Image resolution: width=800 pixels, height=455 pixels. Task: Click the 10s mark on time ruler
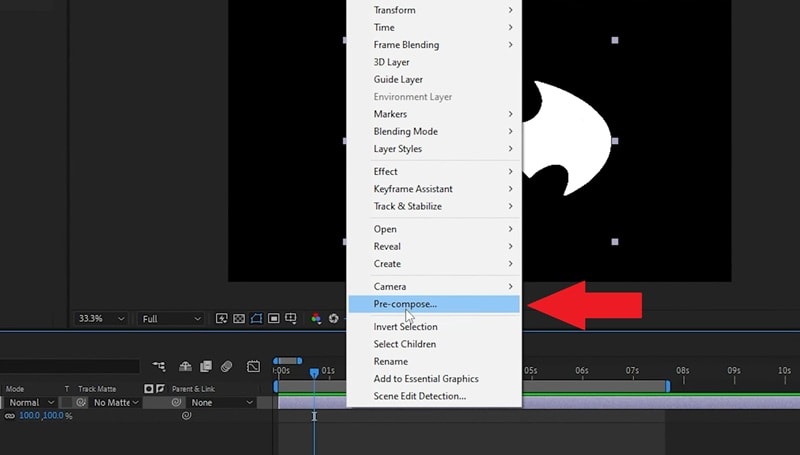pos(784,371)
